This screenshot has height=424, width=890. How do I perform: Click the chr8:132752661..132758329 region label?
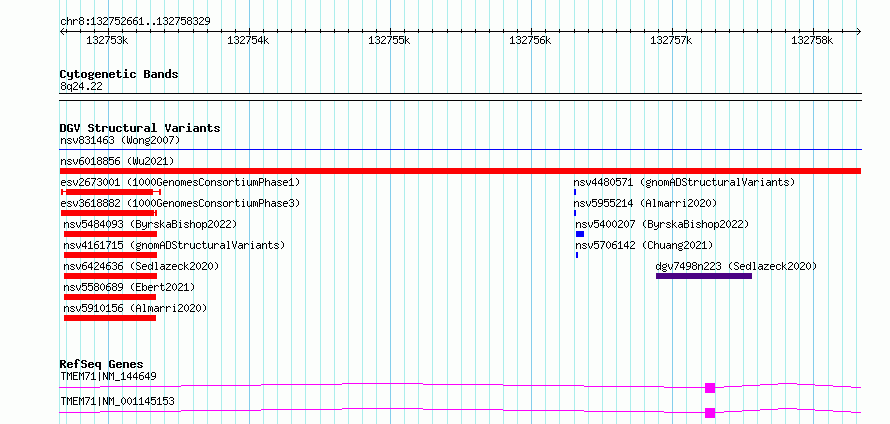135,21
